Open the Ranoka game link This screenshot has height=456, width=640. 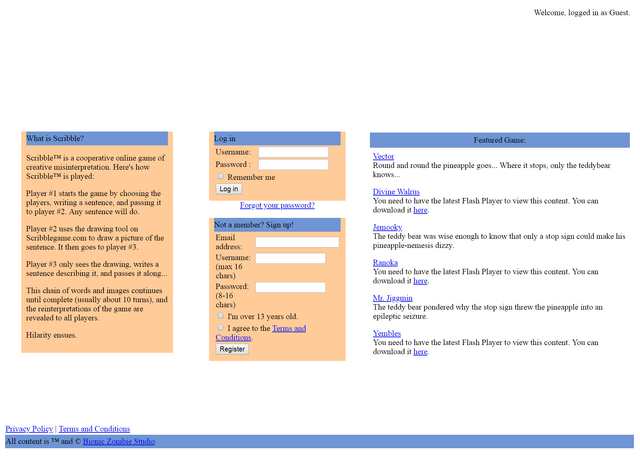point(385,263)
